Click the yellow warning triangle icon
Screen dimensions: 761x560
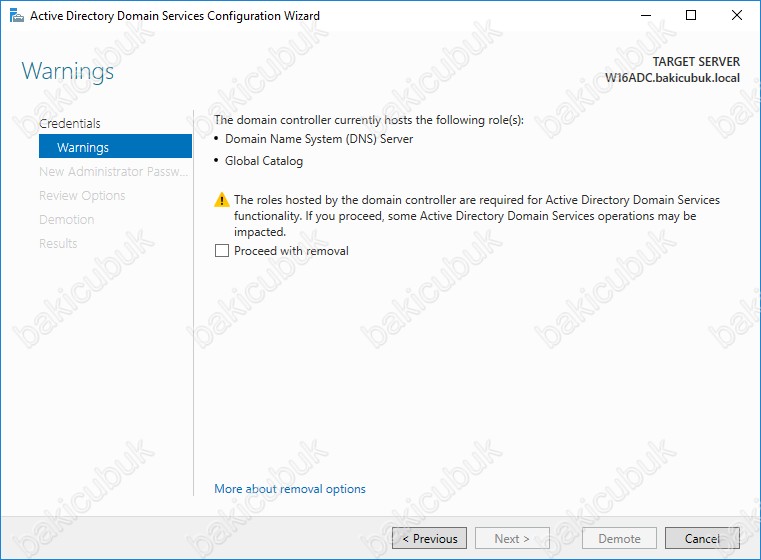pyautogui.click(x=222, y=201)
